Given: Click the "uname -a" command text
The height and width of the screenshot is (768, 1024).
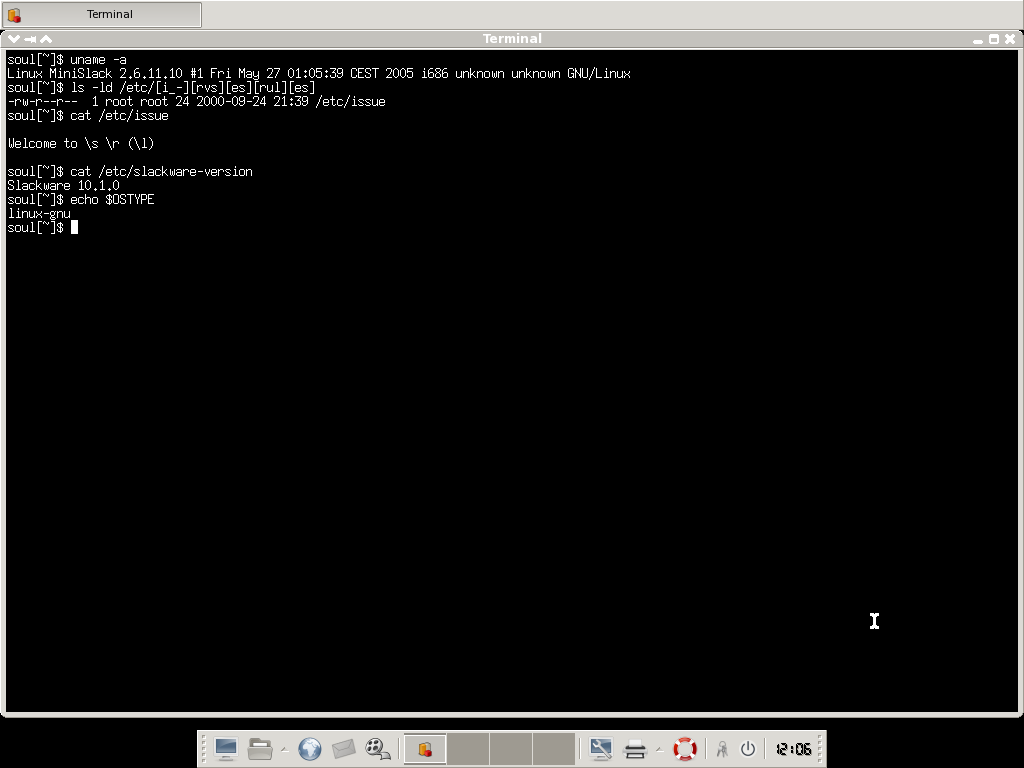Looking at the screenshot, I should pos(98,59).
